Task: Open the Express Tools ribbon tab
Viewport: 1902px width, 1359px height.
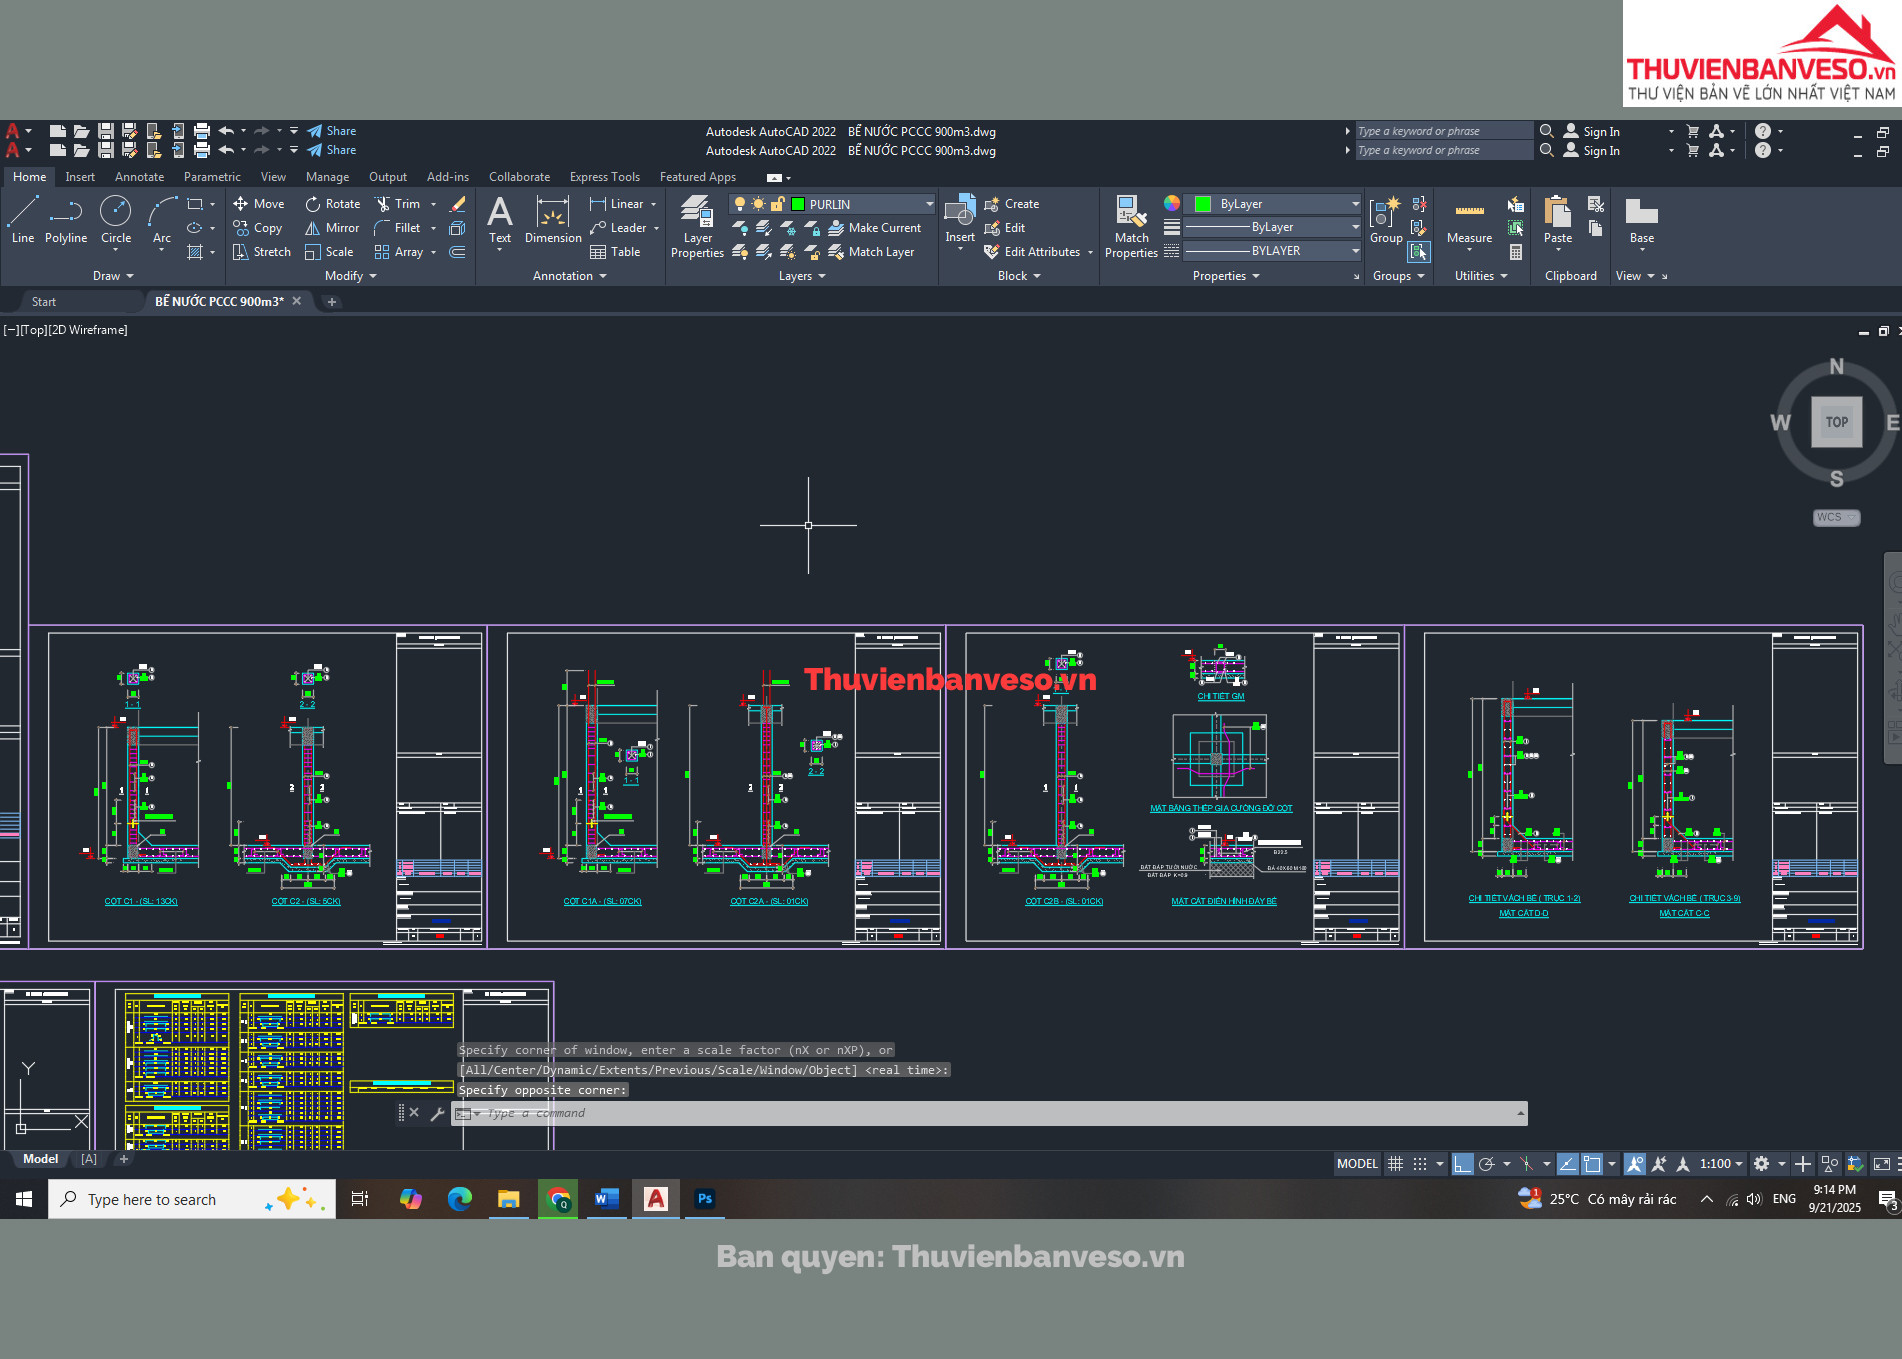Action: (x=604, y=177)
